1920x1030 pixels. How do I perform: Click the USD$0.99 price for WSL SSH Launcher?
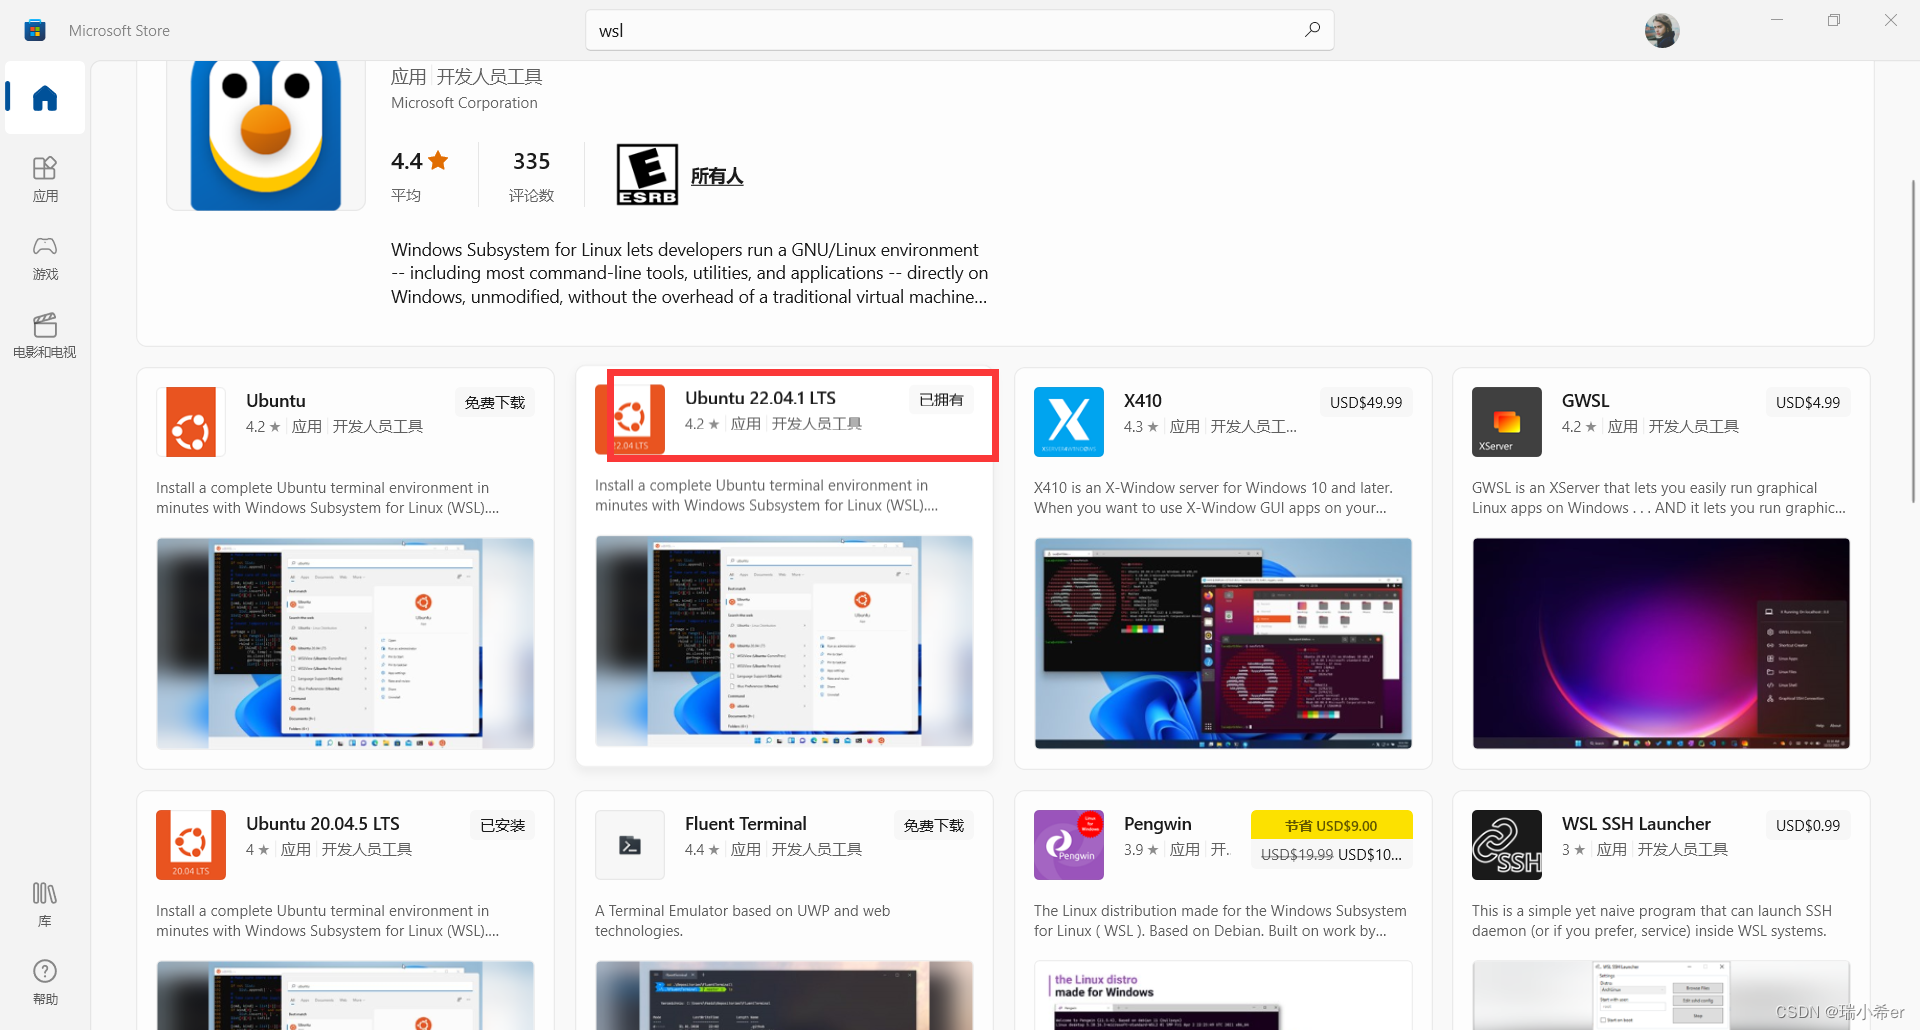pyautogui.click(x=1808, y=825)
